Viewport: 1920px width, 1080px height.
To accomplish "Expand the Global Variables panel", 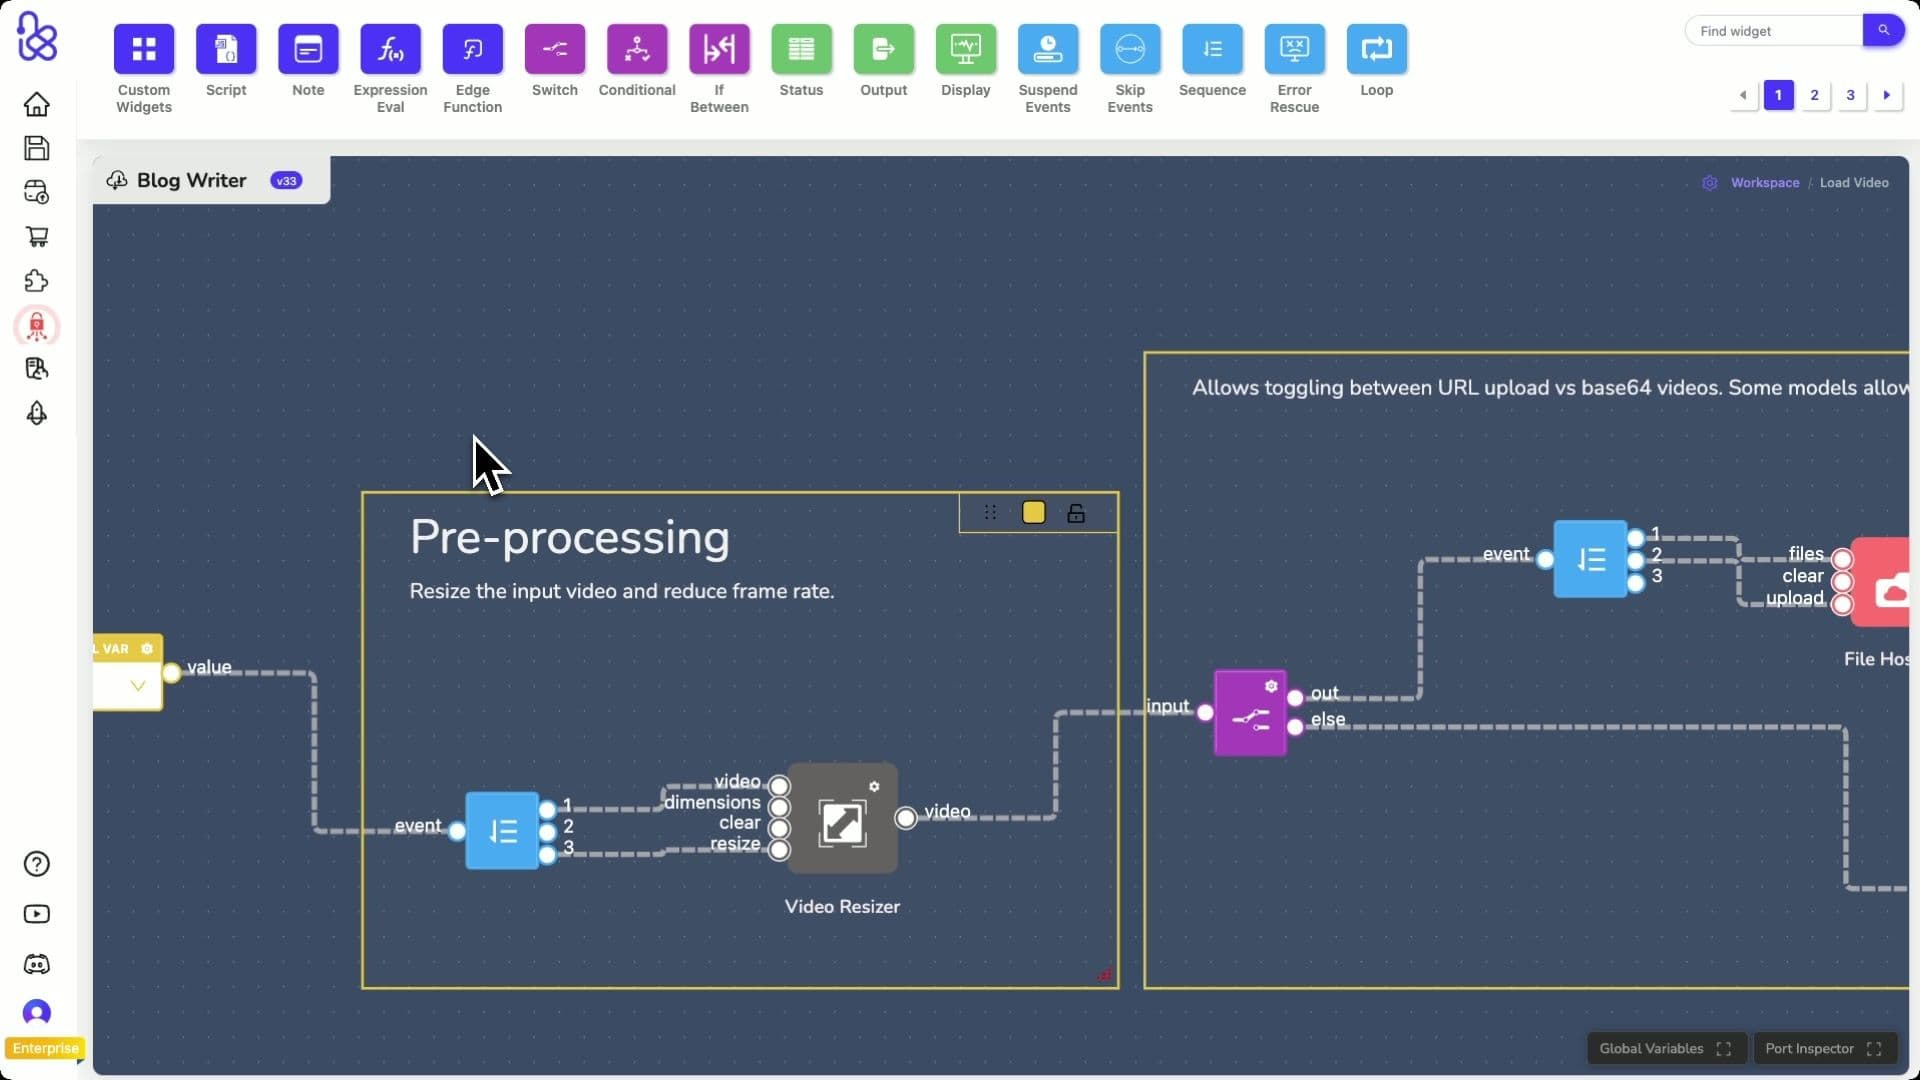I will coord(1722,1048).
